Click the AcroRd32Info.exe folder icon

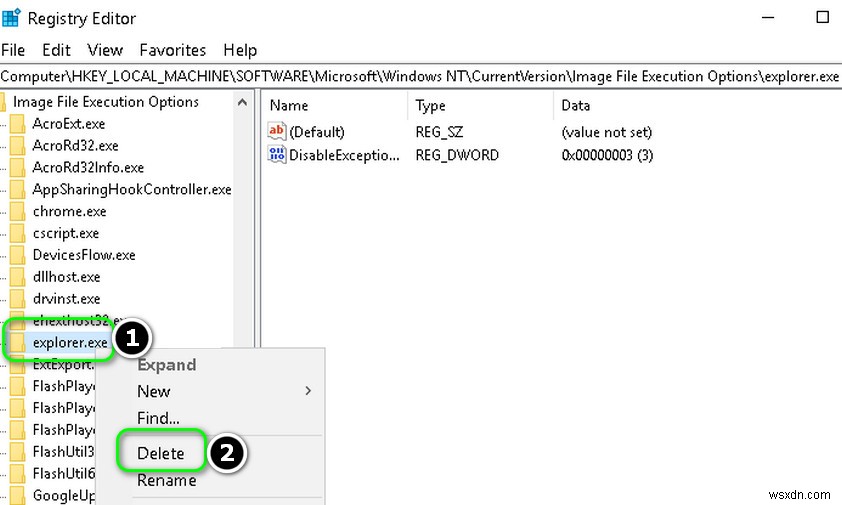coord(18,168)
